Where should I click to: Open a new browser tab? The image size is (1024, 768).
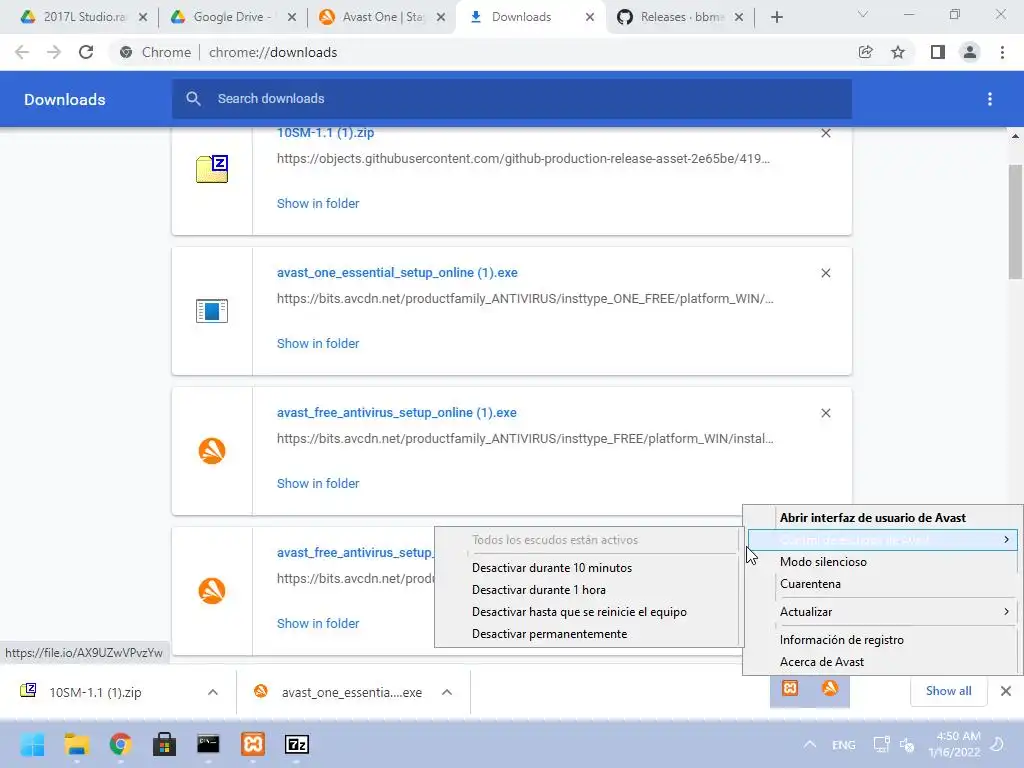click(776, 17)
